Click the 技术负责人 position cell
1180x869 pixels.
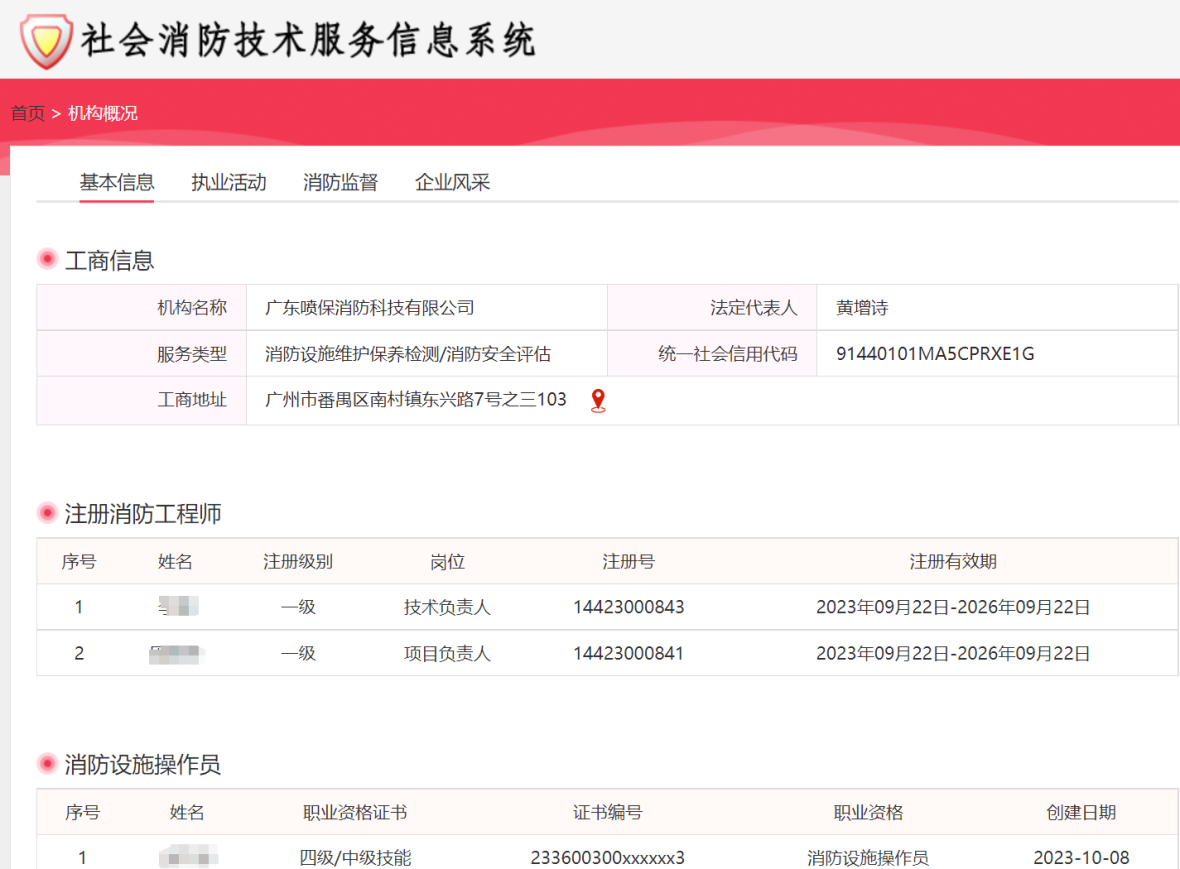[447, 607]
